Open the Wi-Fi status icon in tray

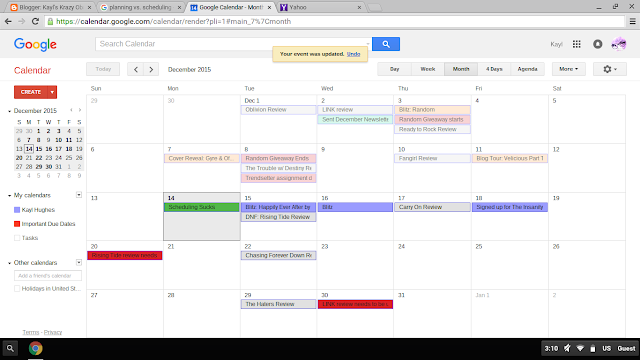(x=580, y=348)
